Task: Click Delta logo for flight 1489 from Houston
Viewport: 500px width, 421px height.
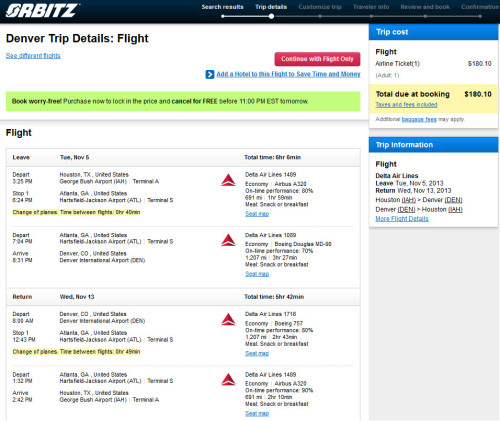Action: (x=228, y=180)
